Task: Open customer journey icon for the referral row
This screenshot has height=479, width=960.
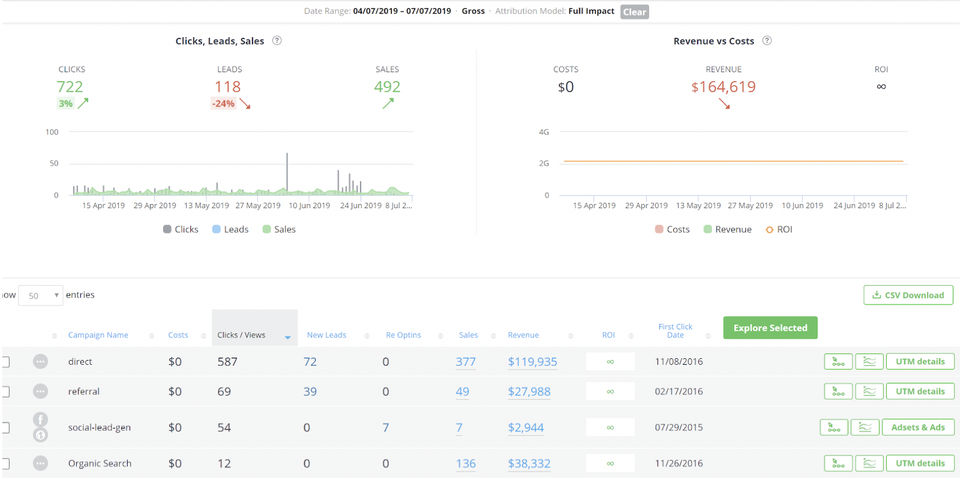Action: [838, 391]
